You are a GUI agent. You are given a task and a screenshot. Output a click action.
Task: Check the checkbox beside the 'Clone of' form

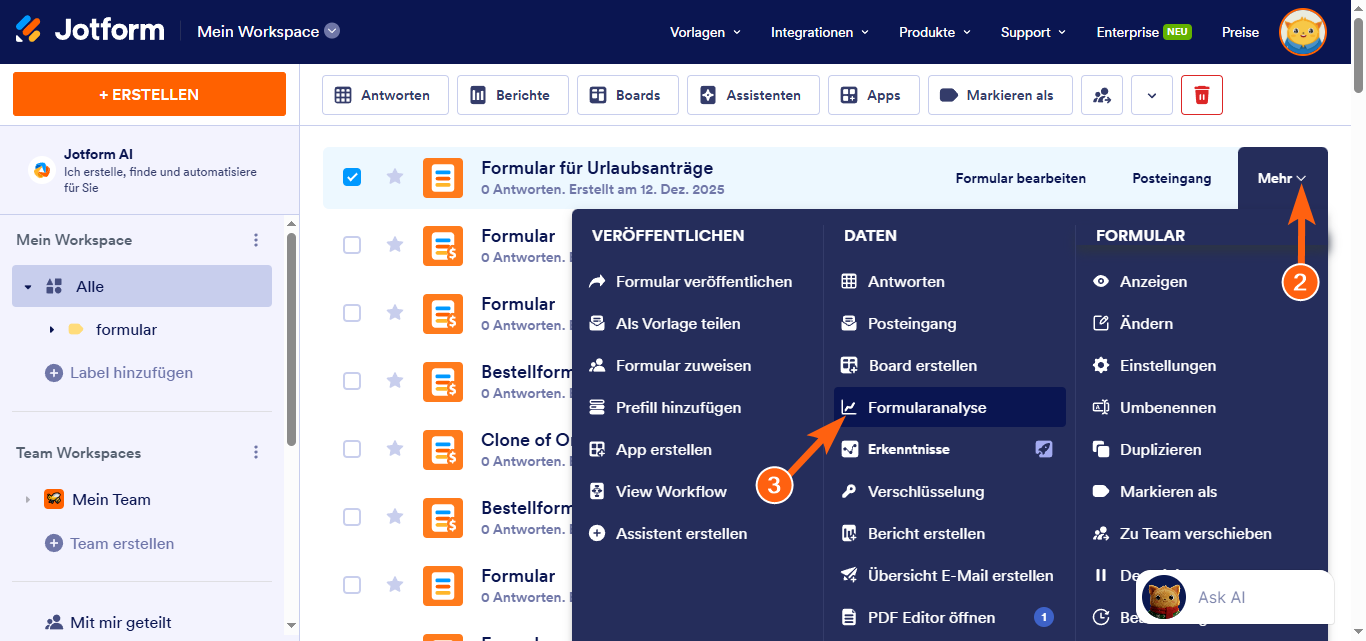pos(352,449)
